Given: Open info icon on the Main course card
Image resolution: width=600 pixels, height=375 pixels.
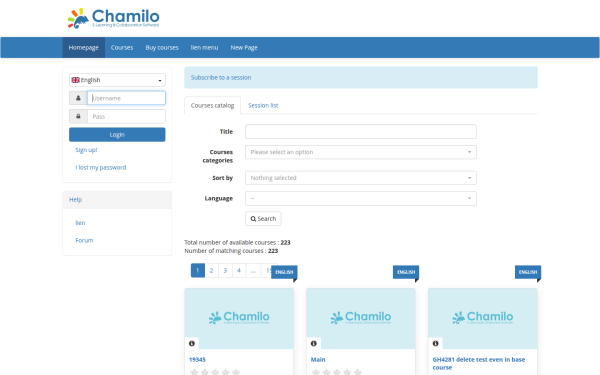Looking at the screenshot, I should click(313, 343).
